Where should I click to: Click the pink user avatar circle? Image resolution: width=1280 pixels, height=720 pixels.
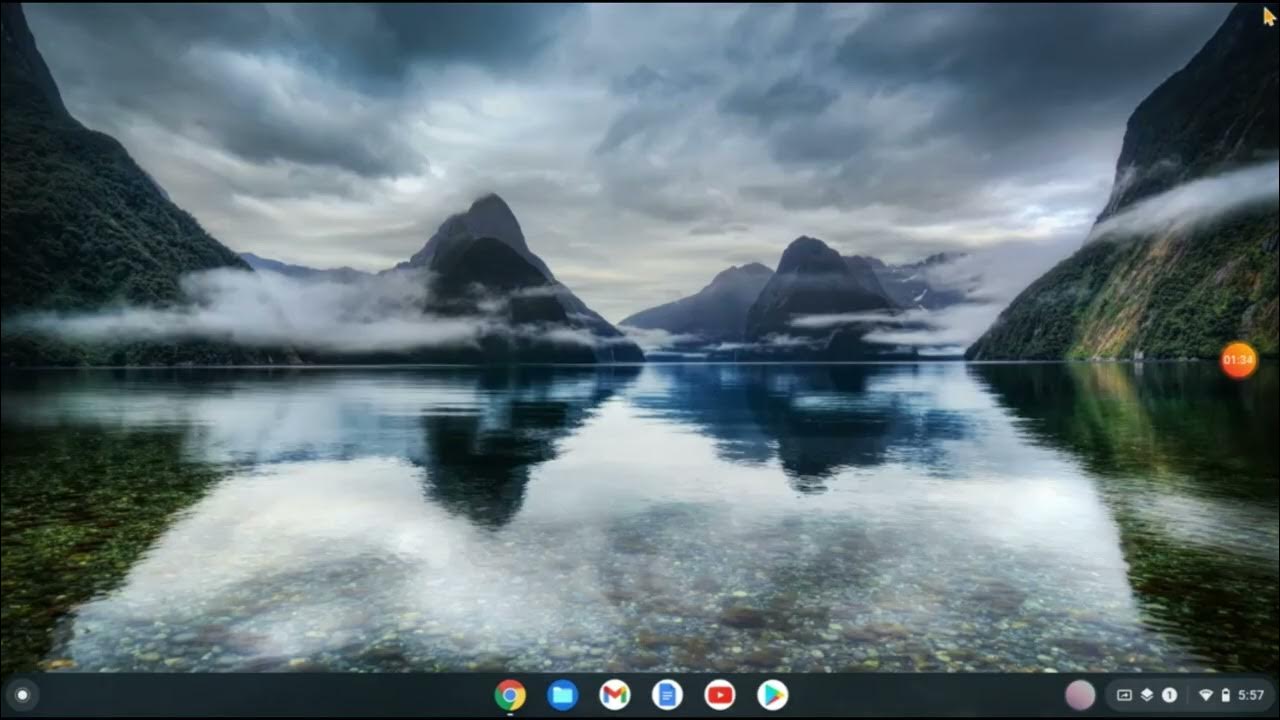click(1080, 695)
